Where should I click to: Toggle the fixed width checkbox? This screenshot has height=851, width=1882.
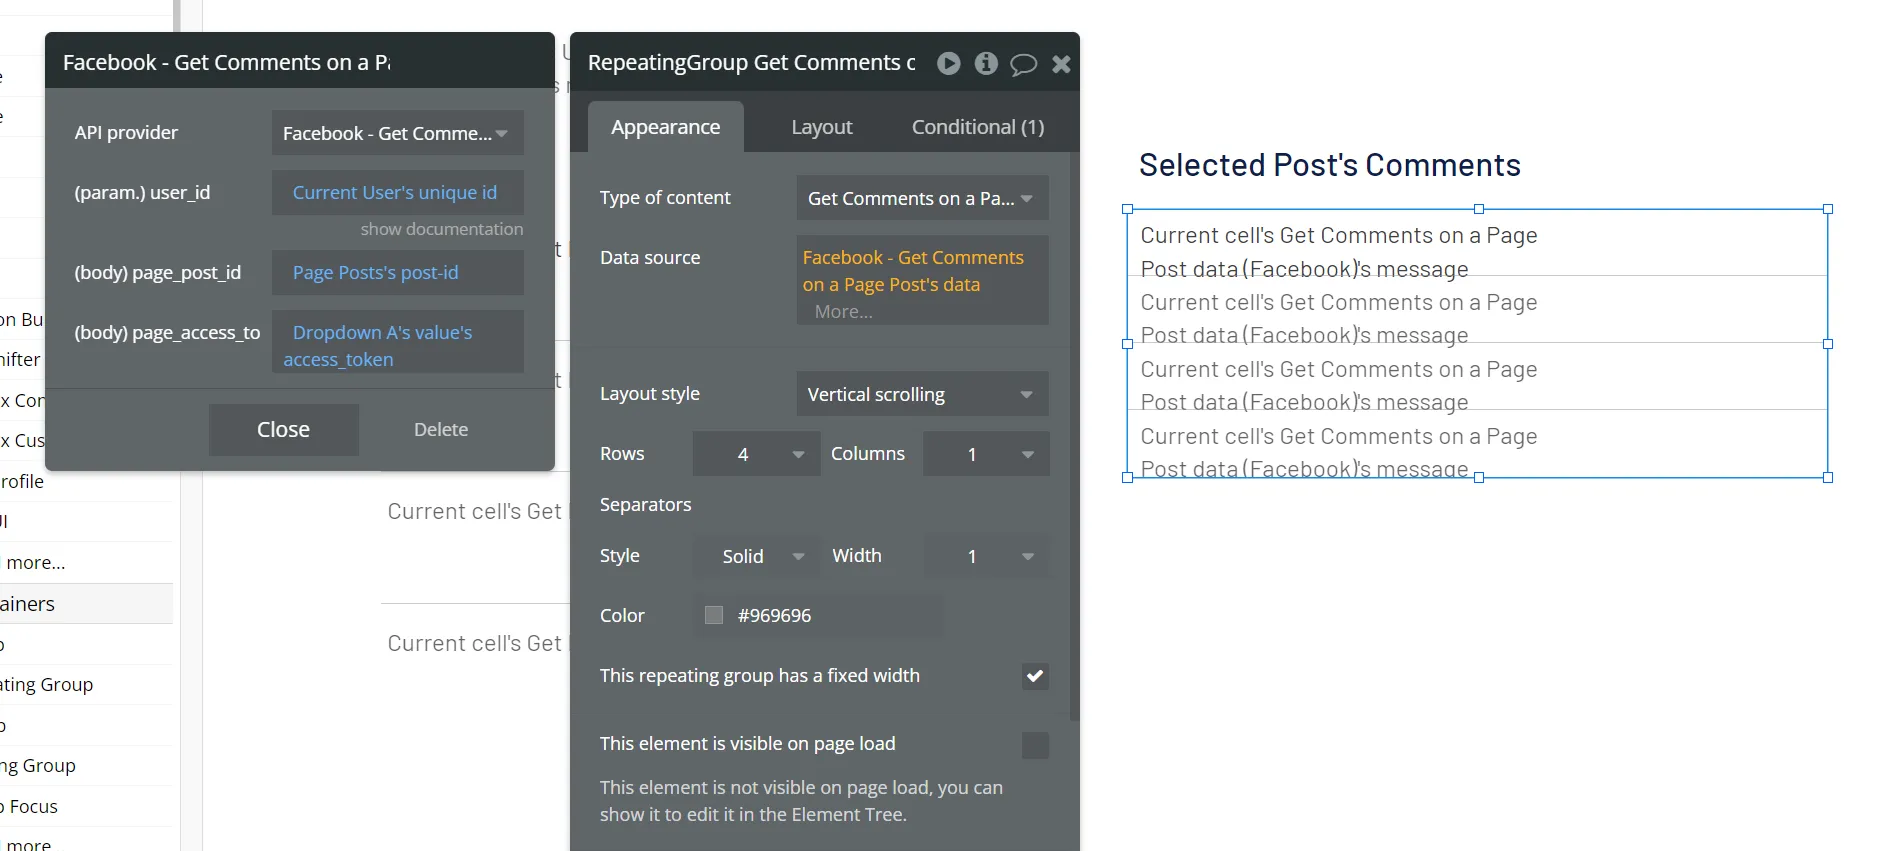tap(1035, 676)
